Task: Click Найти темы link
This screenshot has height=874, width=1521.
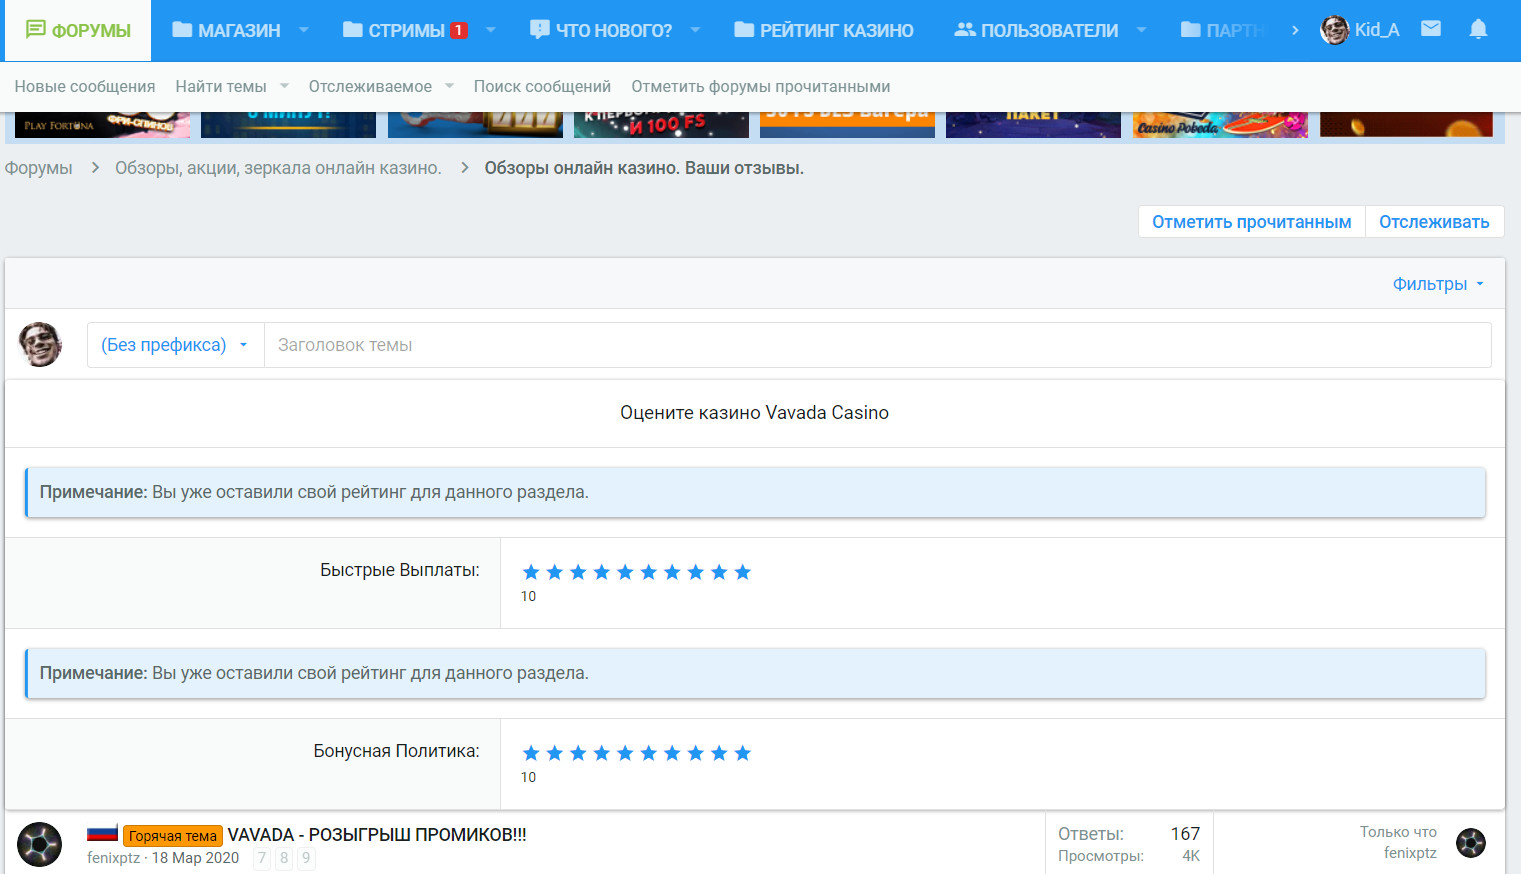Action: point(221,87)
